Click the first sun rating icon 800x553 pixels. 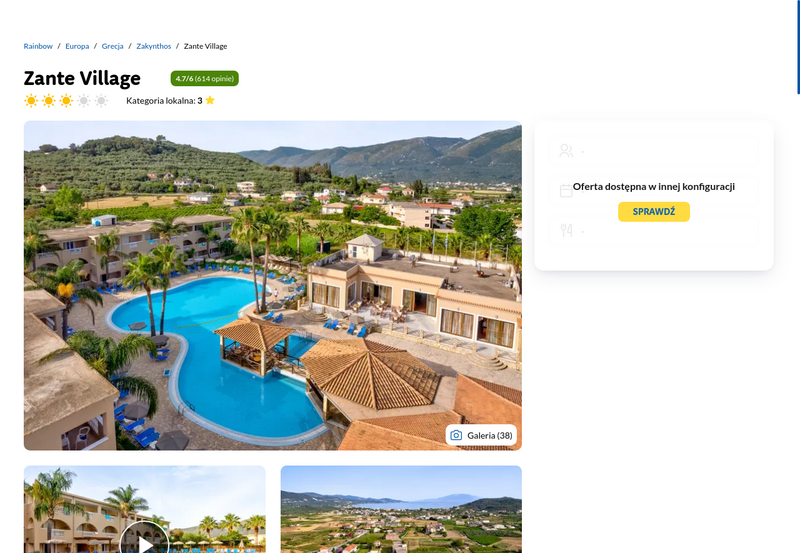tap(31, 100)
